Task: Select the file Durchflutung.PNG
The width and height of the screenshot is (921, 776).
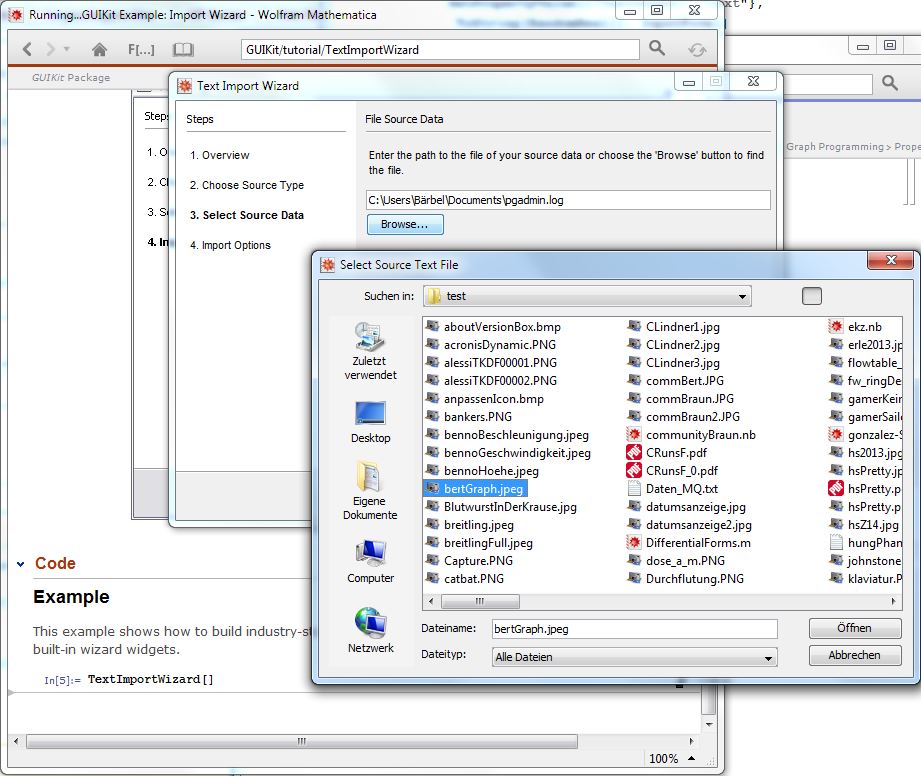Action: pyautogui.click(x=685, y=579)
